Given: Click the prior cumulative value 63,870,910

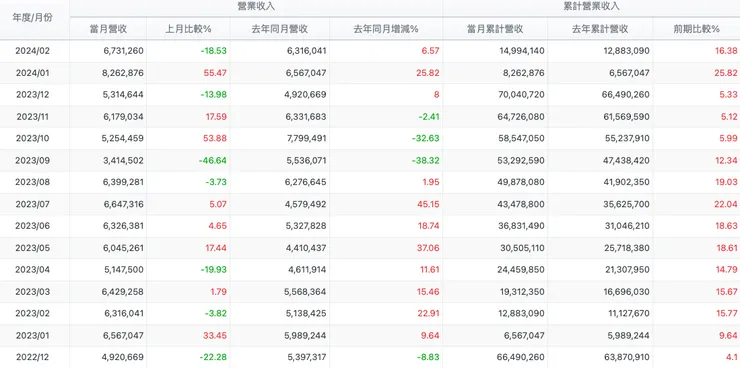Looking at the screenshot, I should [627, 357].
